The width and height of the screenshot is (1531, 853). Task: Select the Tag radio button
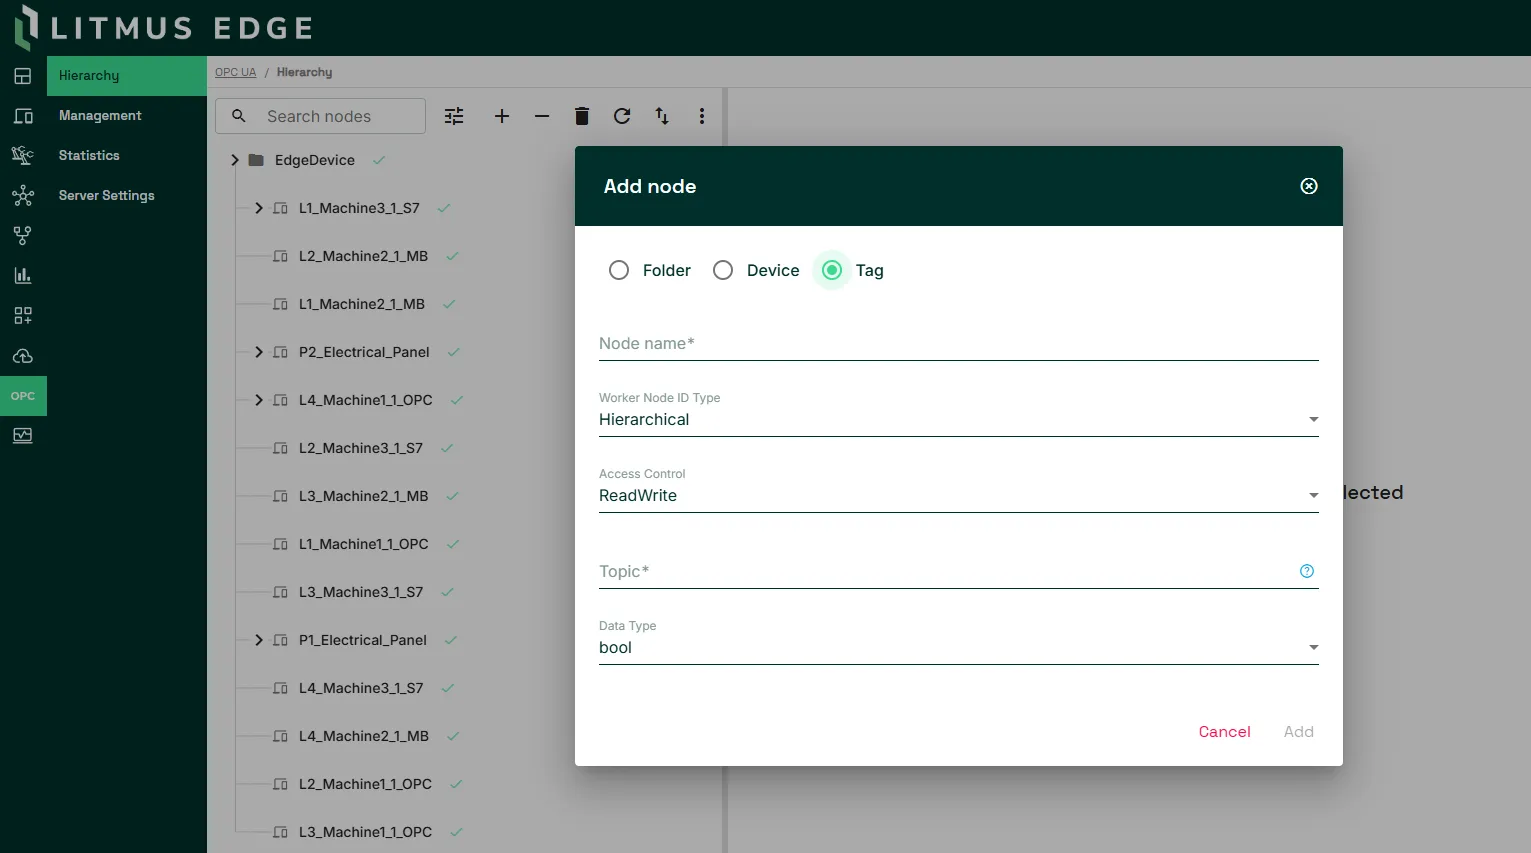coord(832,270)
